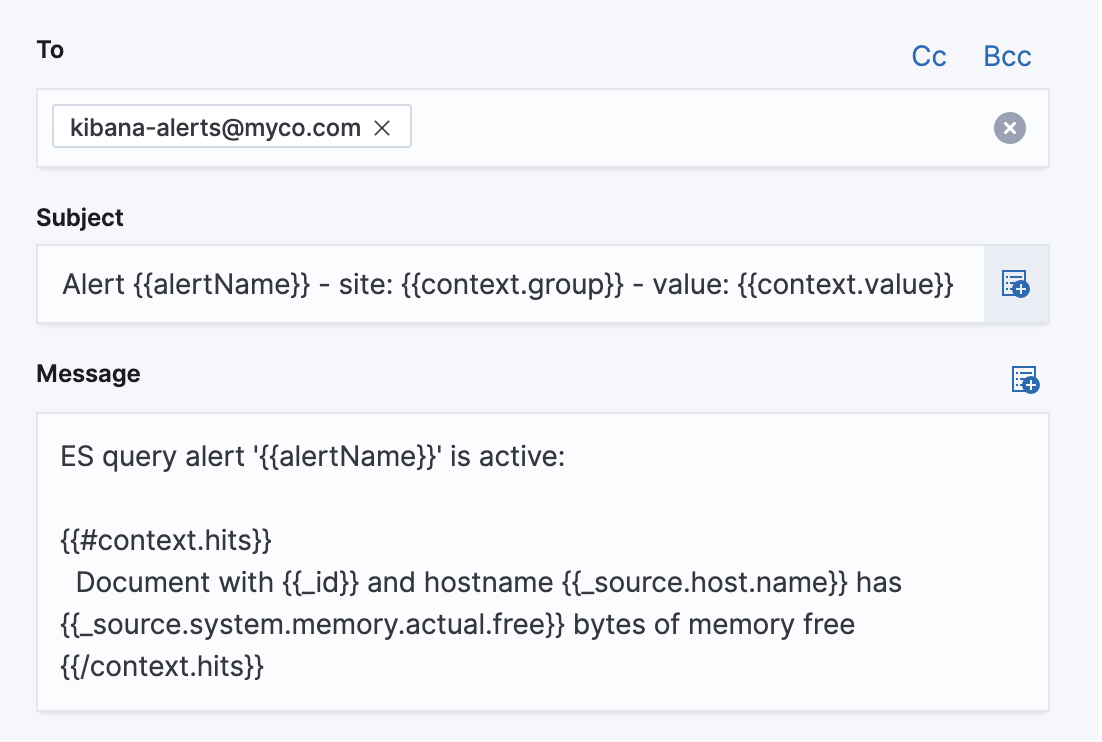Click the Message field label
The image size is (1102, 742).
tap(88, 374)
